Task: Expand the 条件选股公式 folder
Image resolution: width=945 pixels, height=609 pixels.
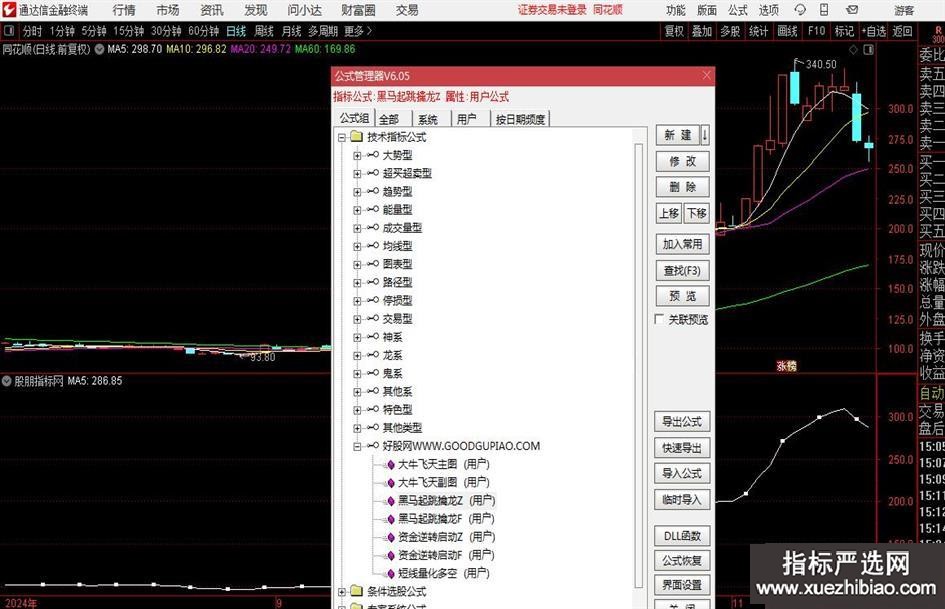Action: (342, 592)
